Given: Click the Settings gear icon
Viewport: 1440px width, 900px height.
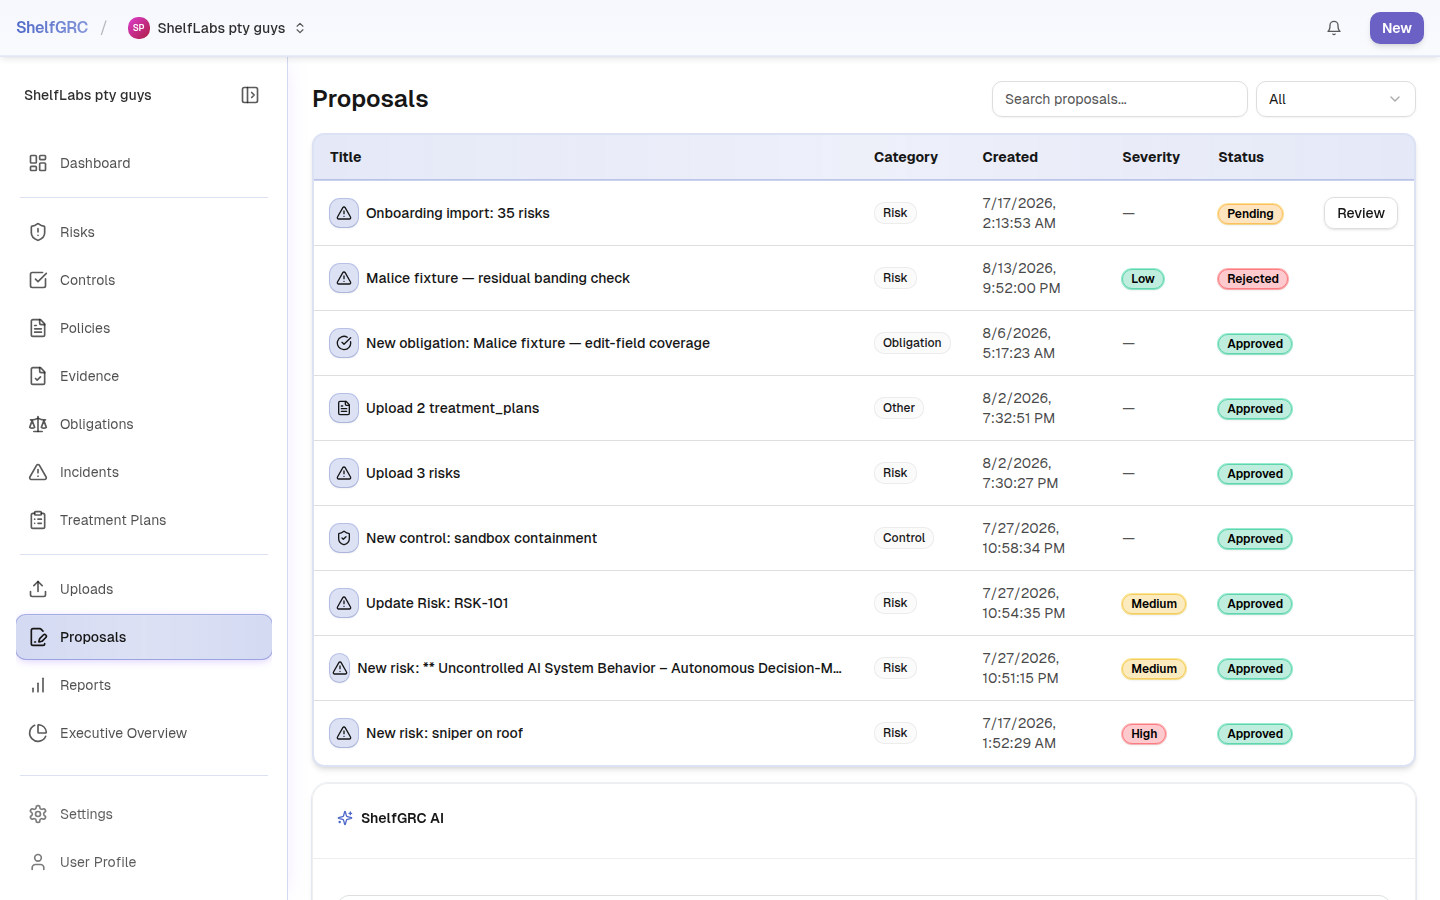Looking at the screenshot, I should coord(38,814).
